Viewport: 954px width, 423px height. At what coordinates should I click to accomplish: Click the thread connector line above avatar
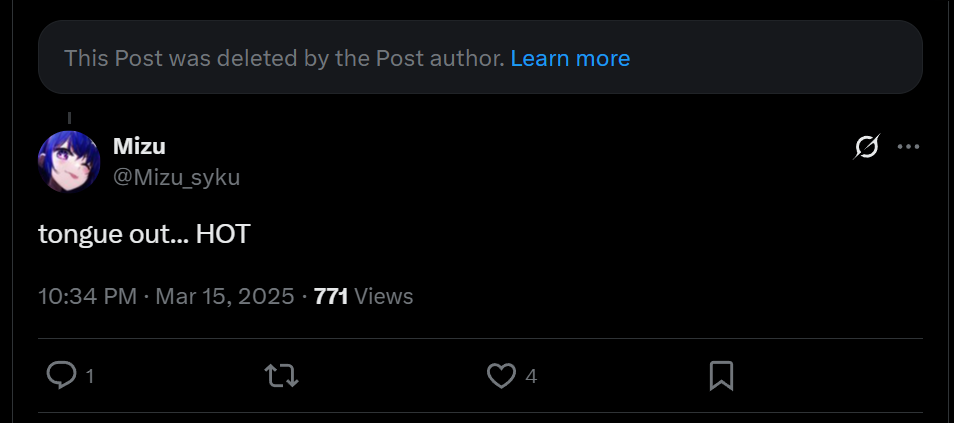69,118
